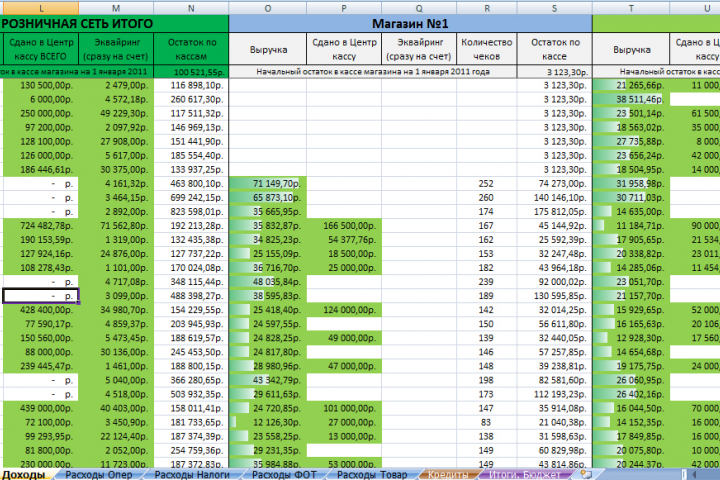
Task: Select the cell with 439 000,00р.
Action: tap(41, 408)
